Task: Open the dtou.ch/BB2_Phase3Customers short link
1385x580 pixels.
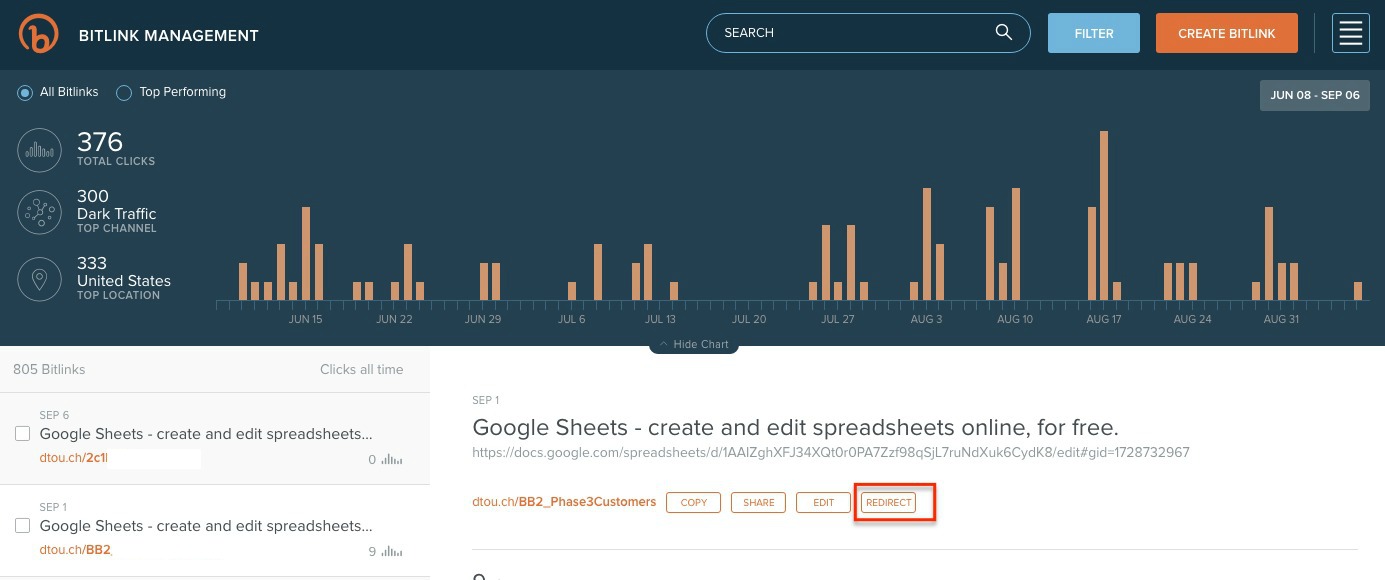Action: tap(564, 502)
